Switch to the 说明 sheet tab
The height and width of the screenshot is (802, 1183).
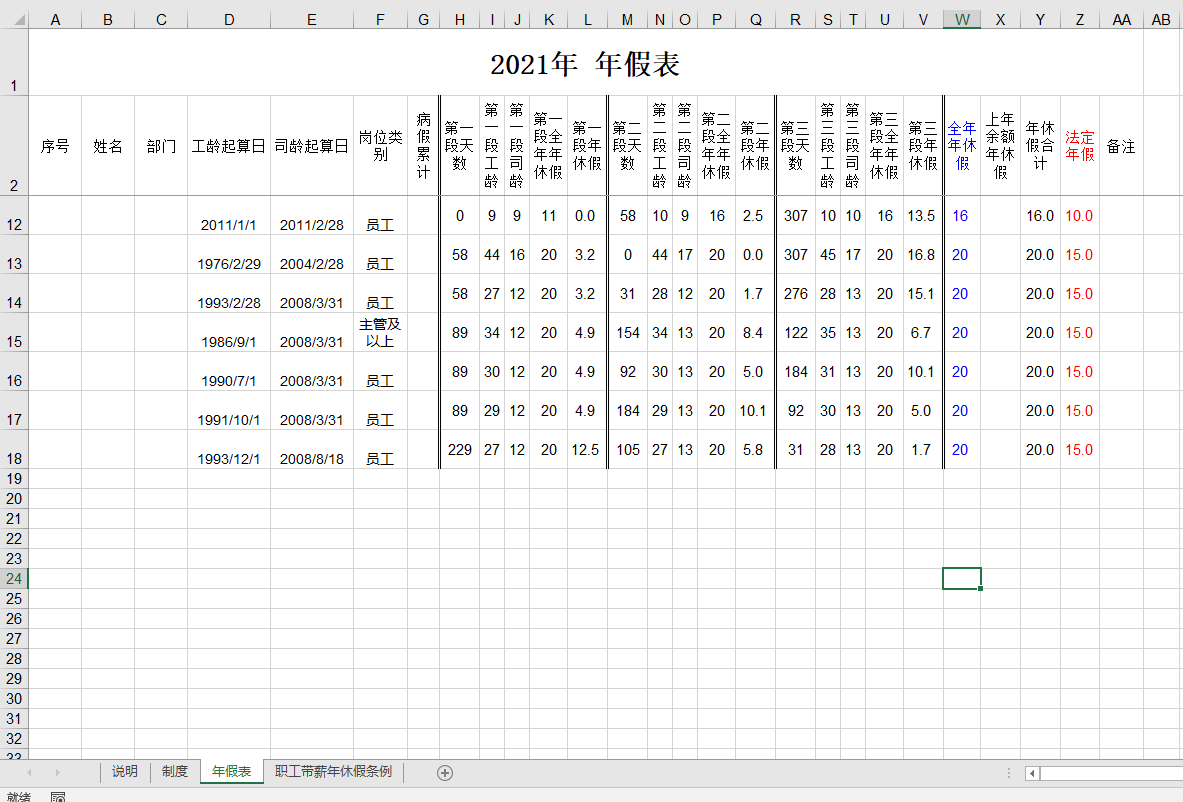point(124,771)
